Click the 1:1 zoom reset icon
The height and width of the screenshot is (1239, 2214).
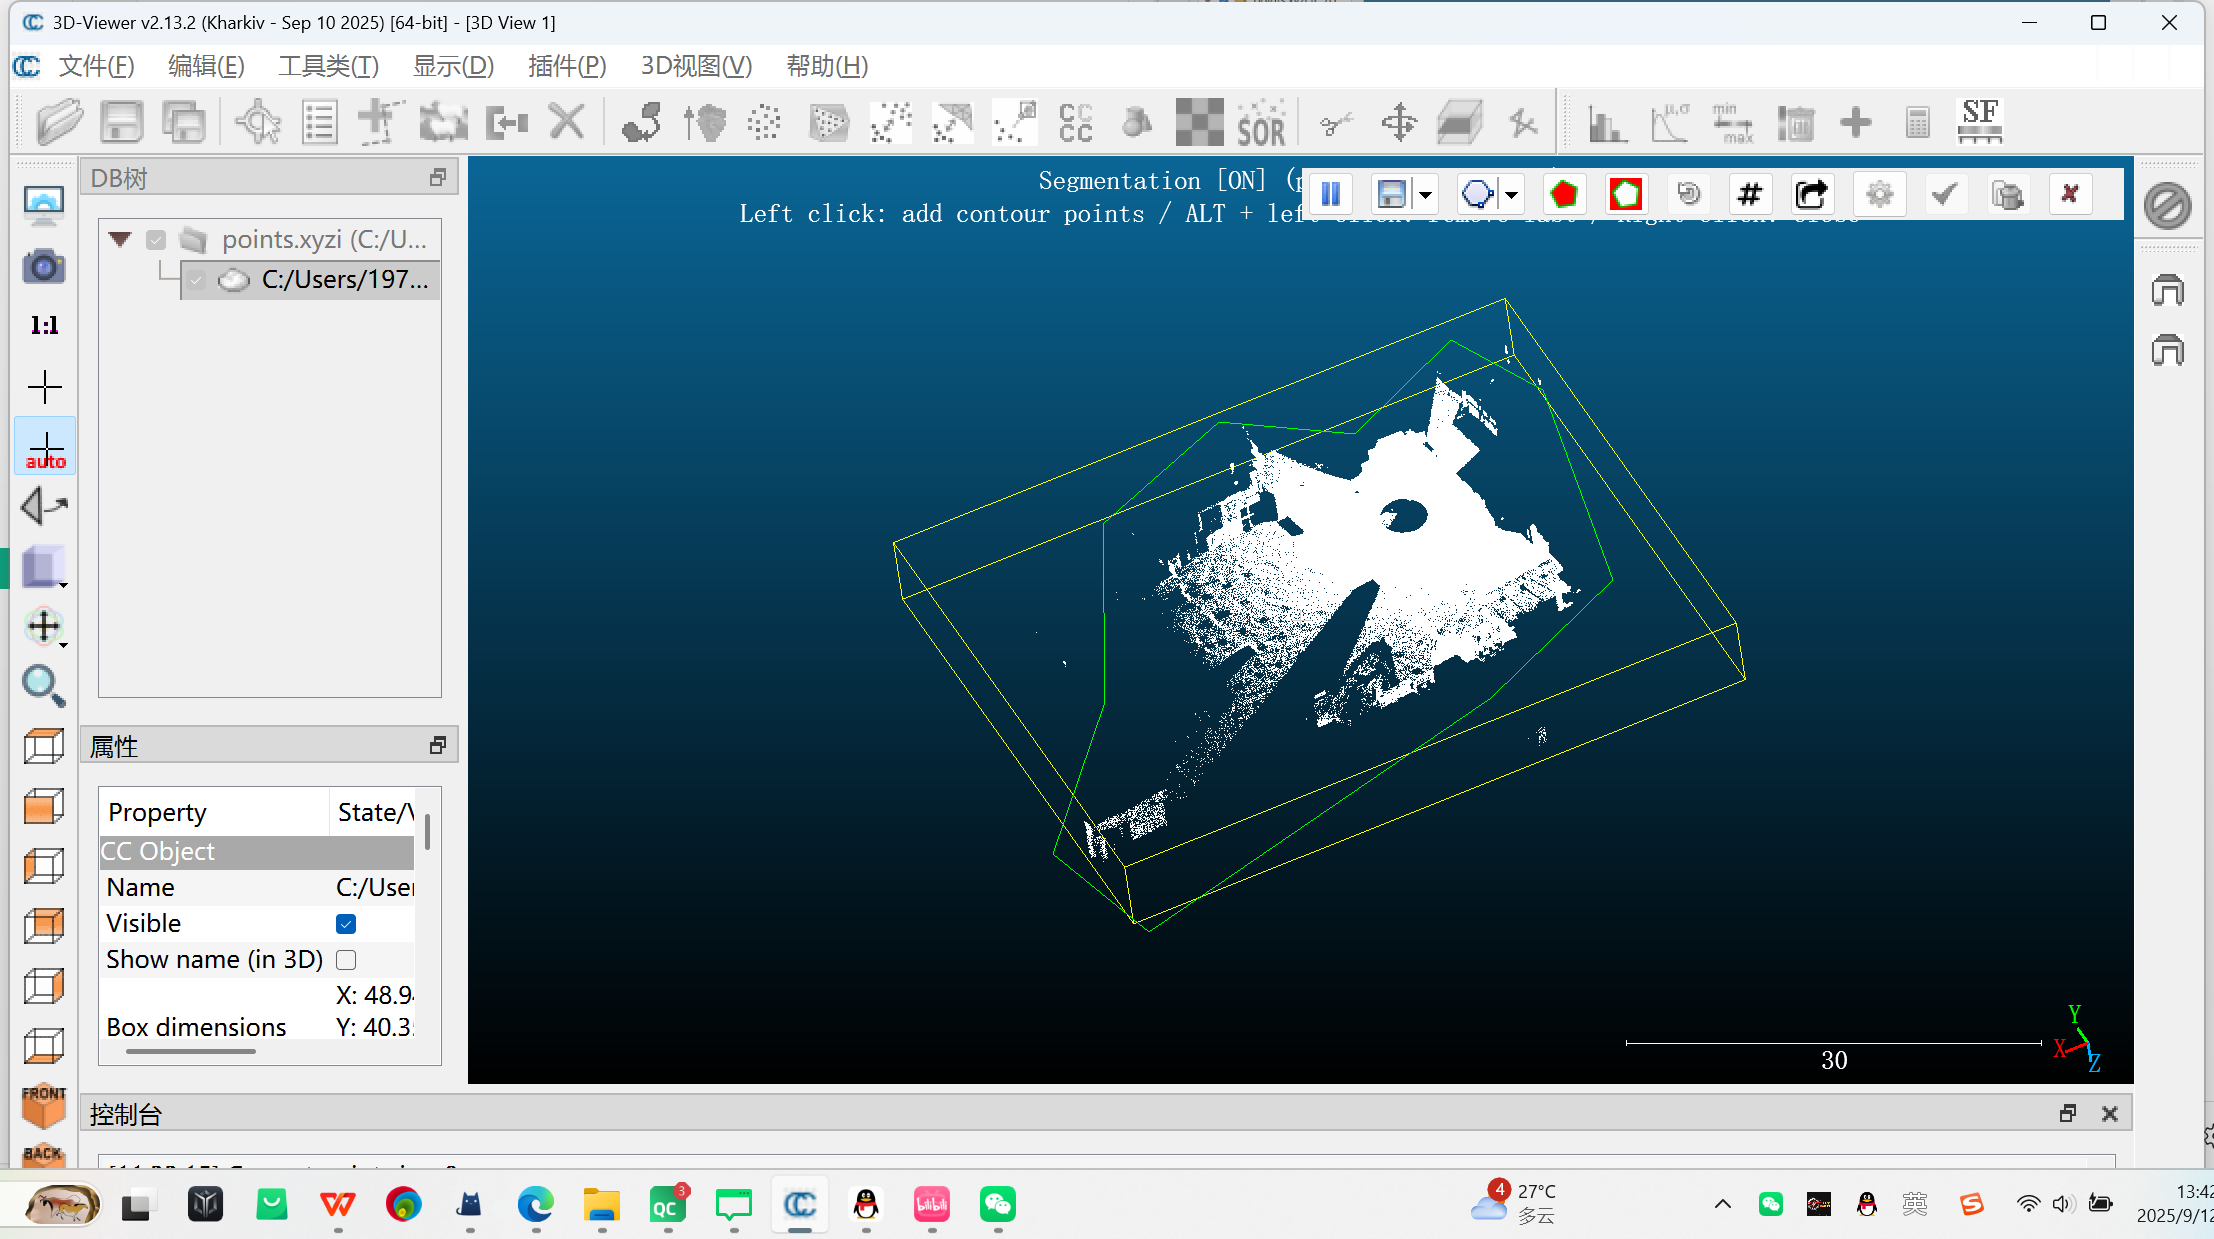44,326
